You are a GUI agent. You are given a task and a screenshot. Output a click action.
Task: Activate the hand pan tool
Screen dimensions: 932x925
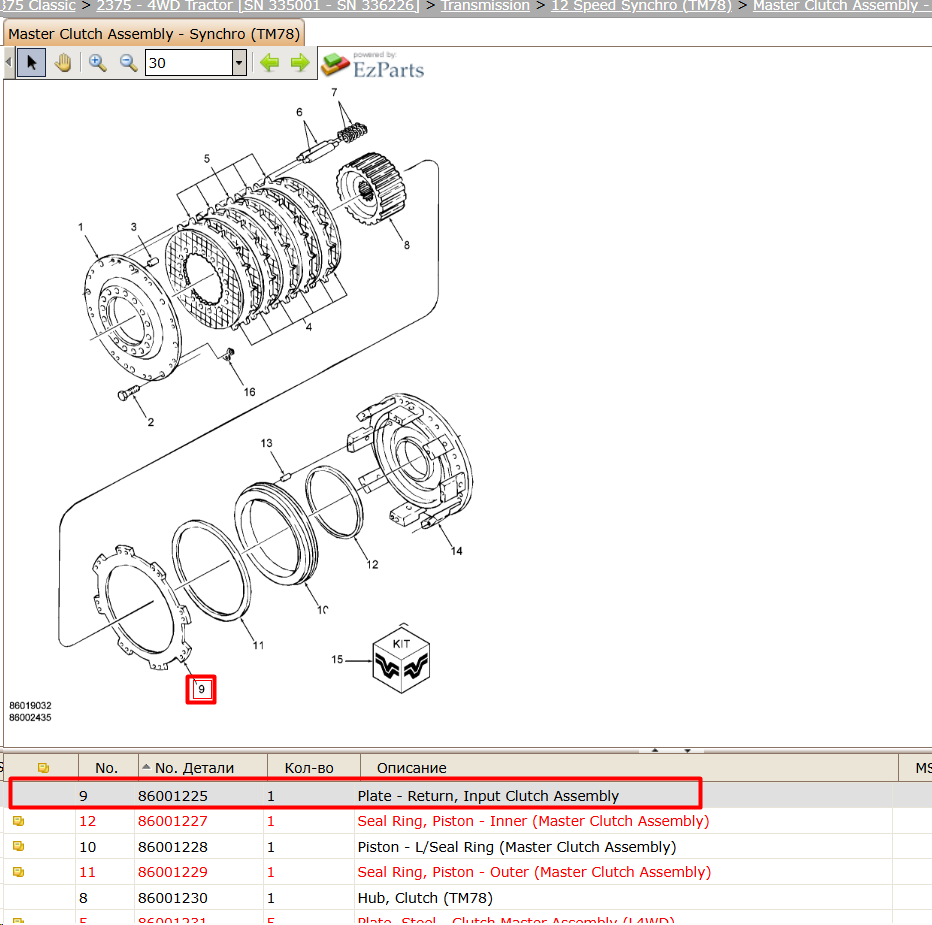[x=63, y=62]
